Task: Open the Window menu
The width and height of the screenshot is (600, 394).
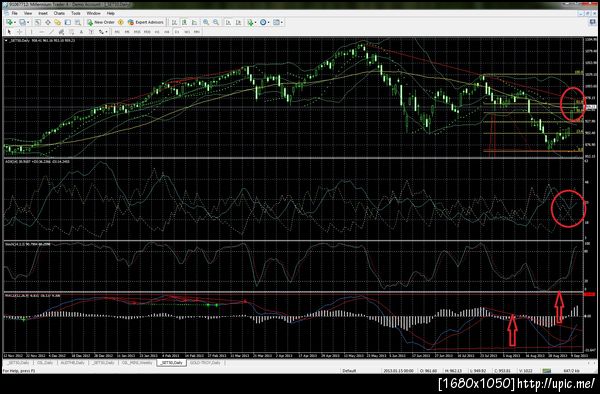Action: (x=93, y=13)
